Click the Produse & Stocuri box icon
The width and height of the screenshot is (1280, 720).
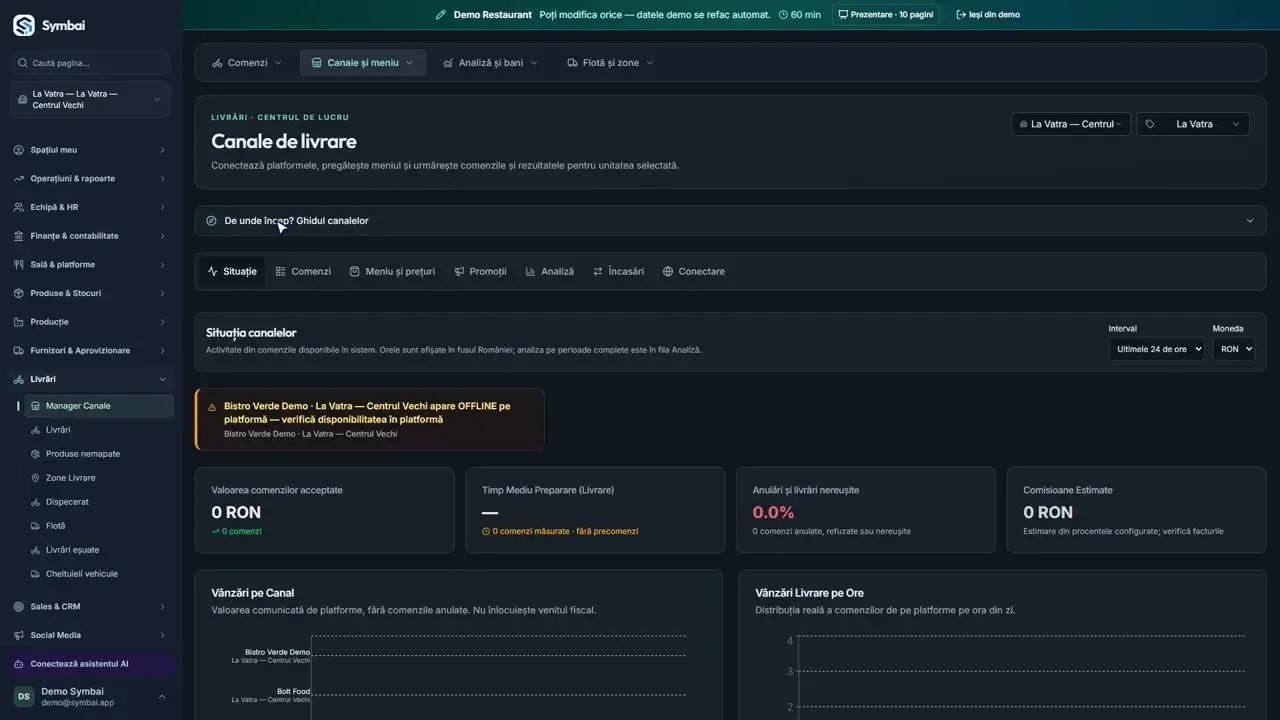click(x=19, y=293)
